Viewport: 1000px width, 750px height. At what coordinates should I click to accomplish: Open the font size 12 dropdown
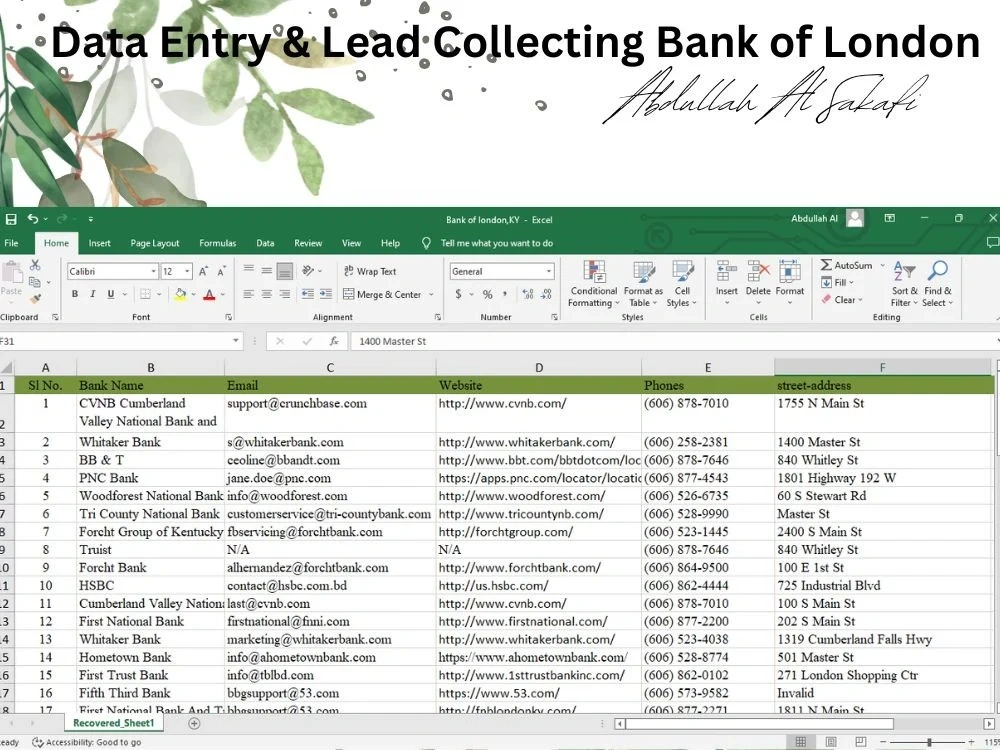pos(187,272)
